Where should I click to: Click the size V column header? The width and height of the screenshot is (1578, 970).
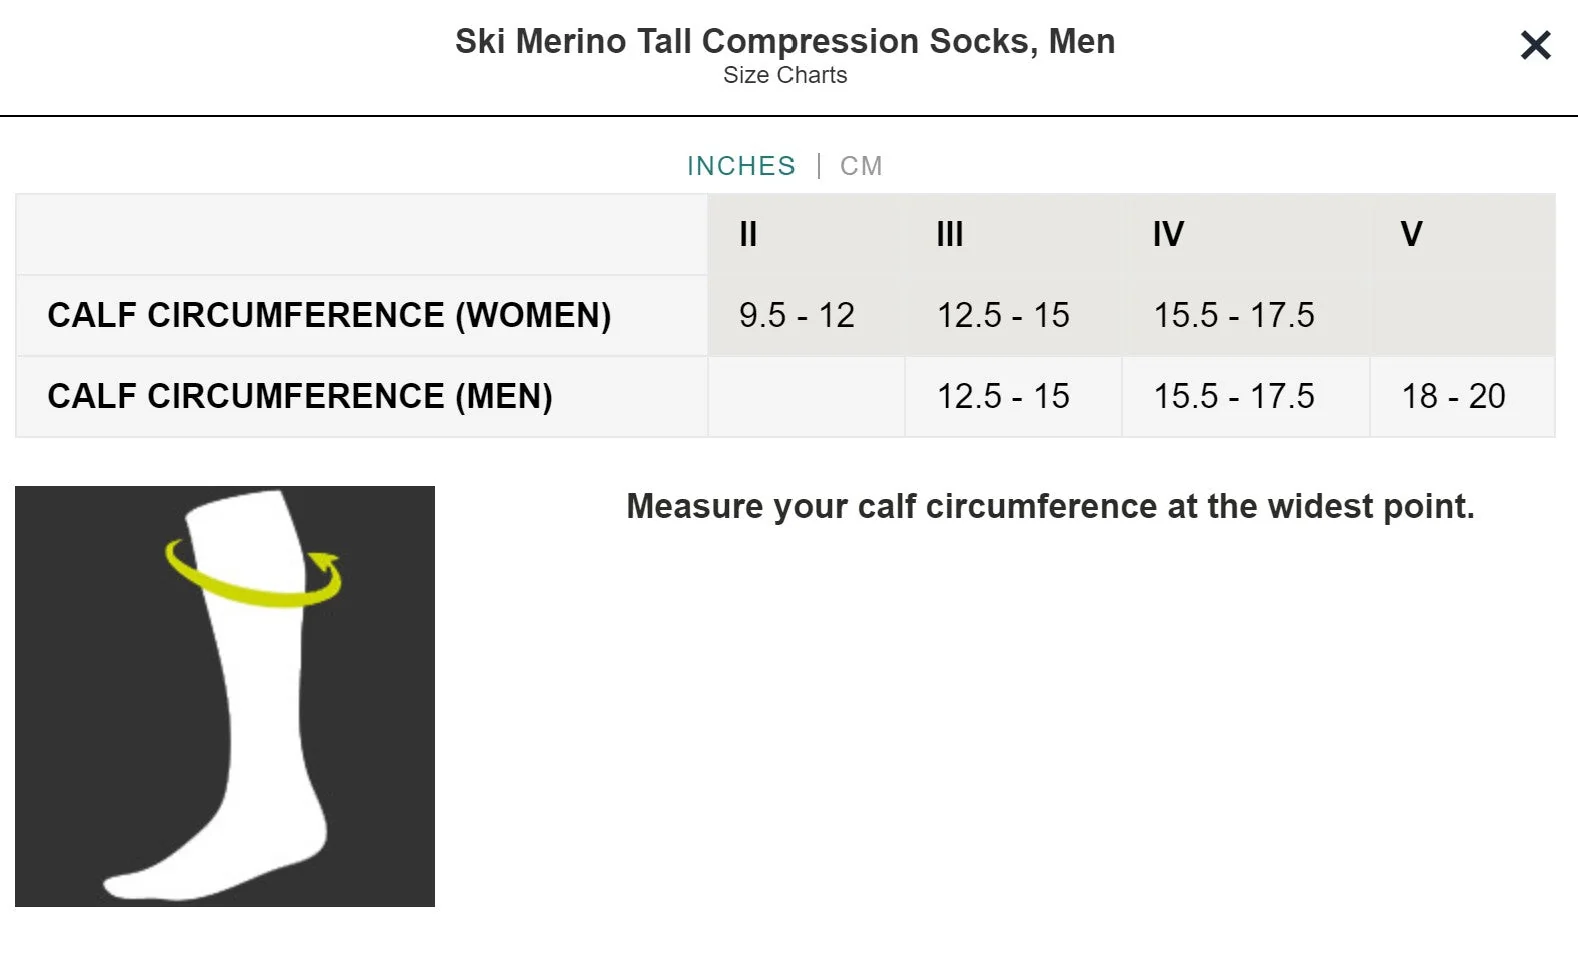(1462, 234)
